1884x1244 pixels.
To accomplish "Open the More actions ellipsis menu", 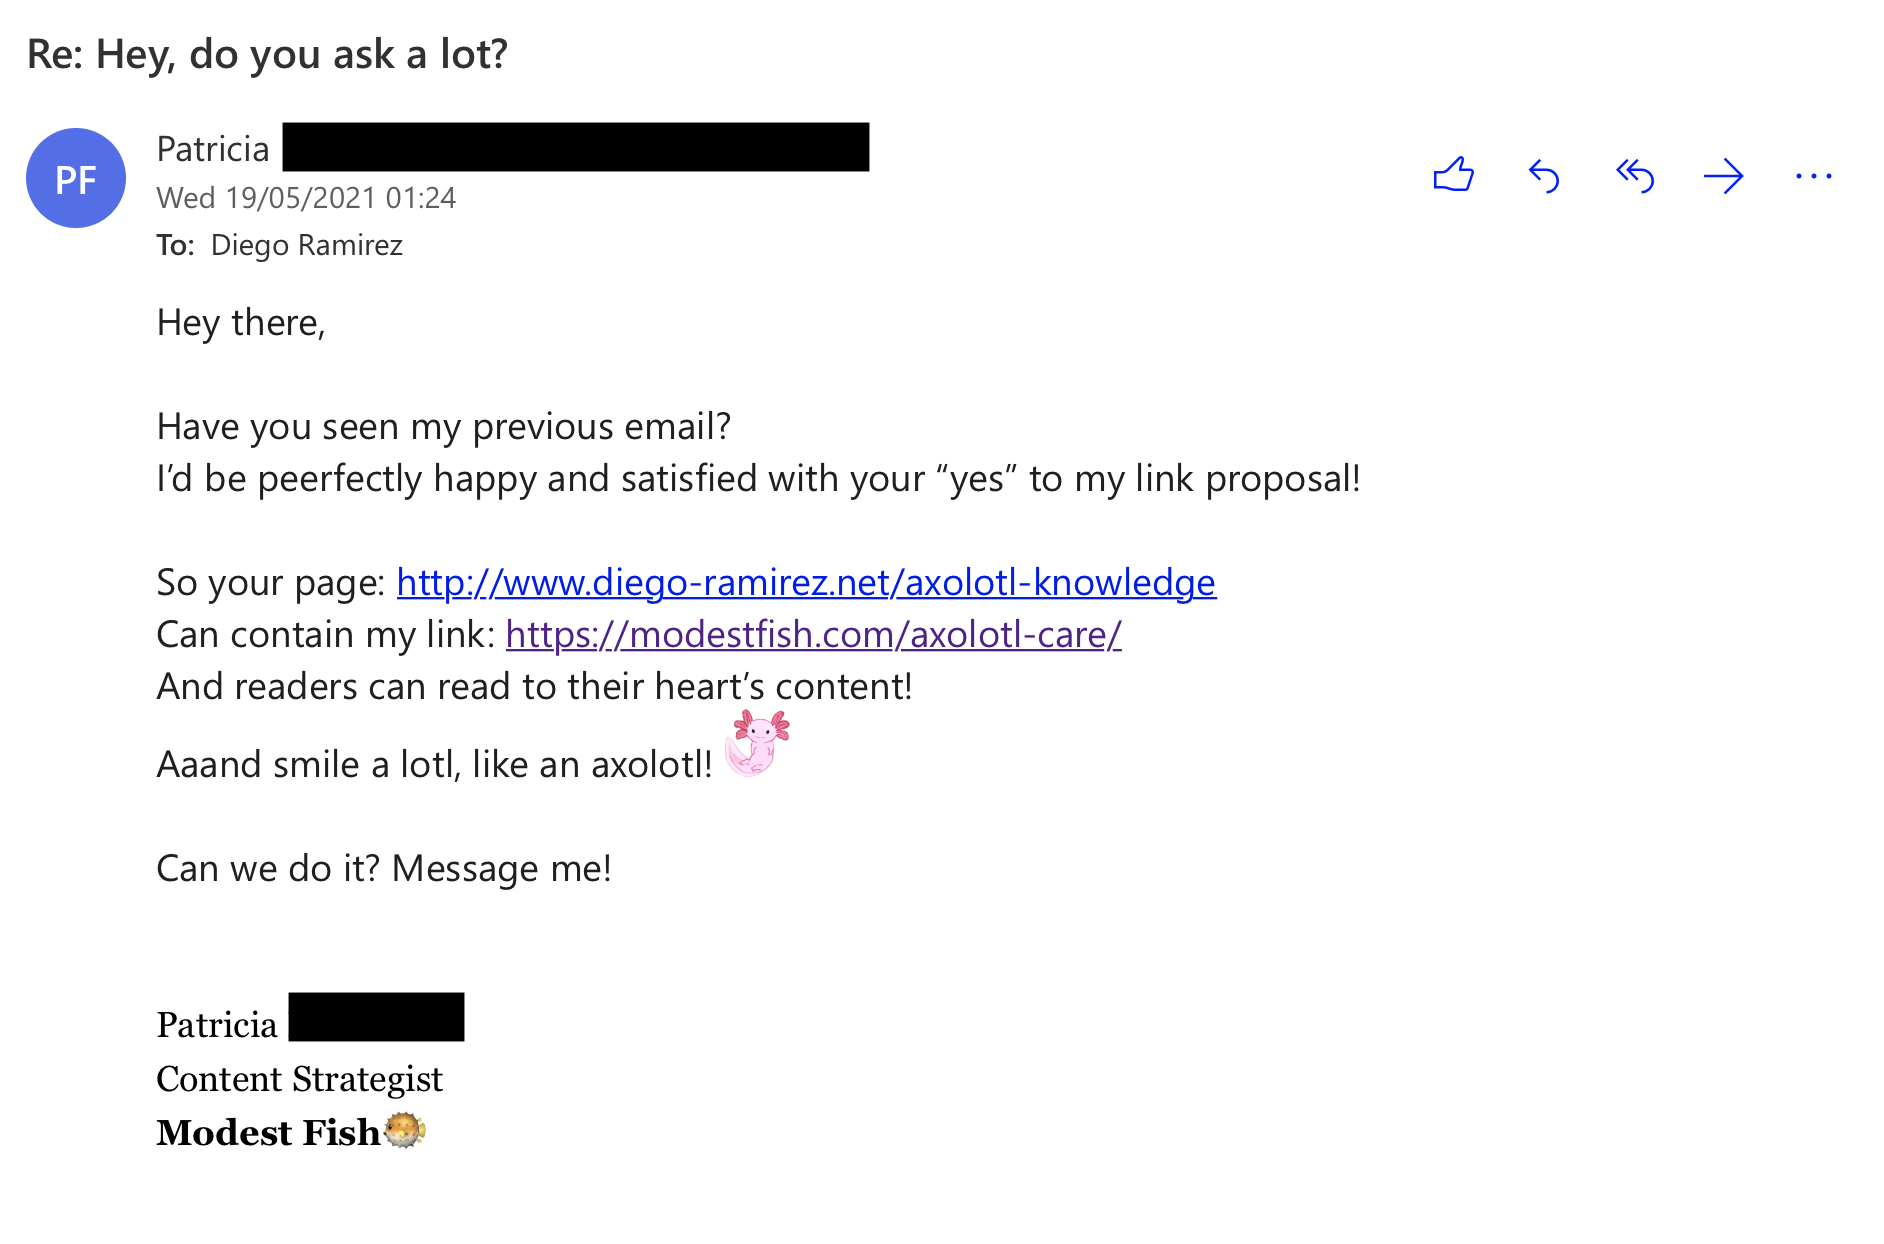I will point(1813,177).
